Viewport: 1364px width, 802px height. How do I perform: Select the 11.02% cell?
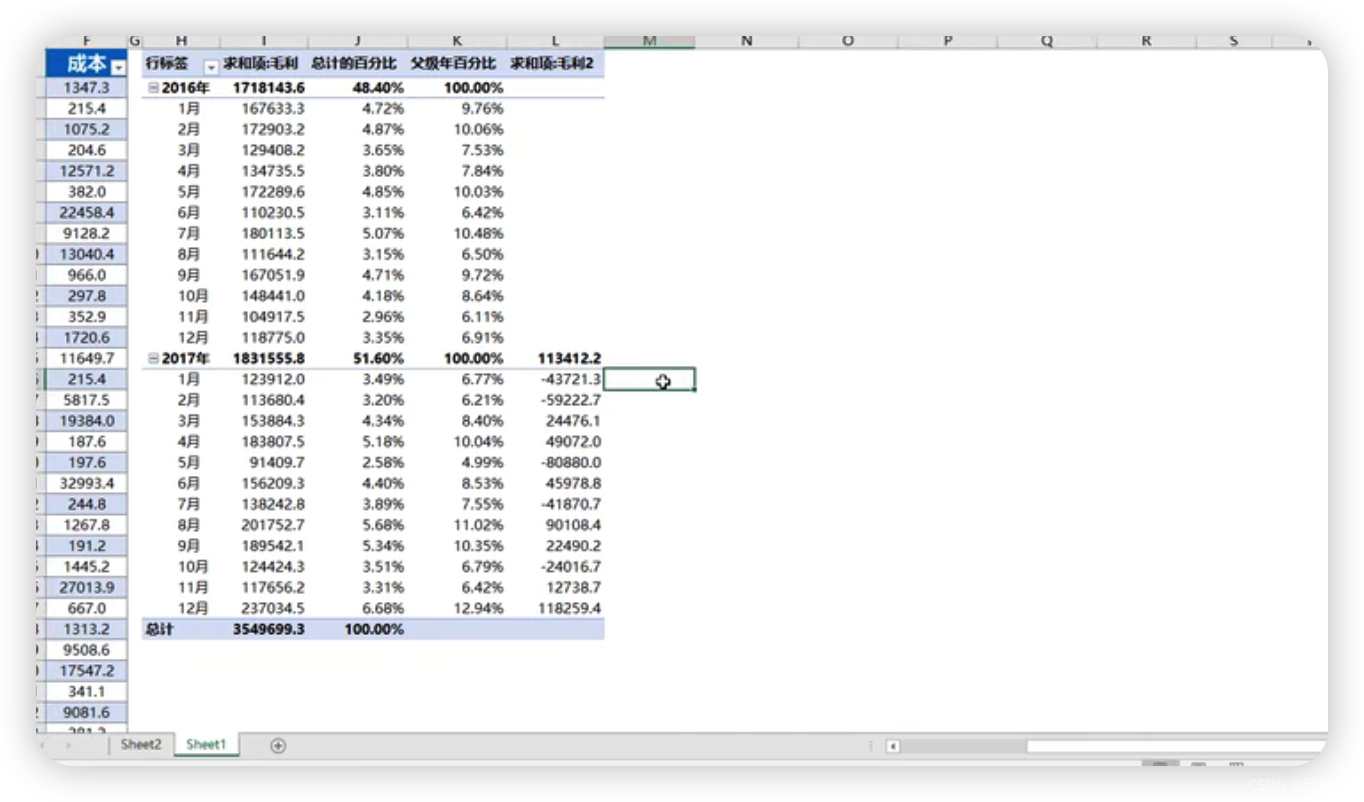457,525
